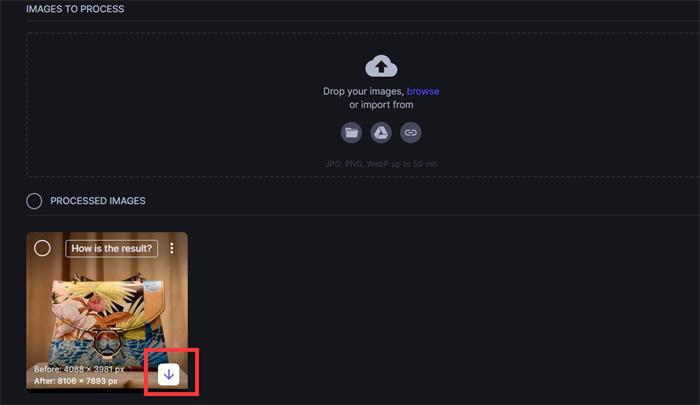Click the cloud upload icon

pyautogui.click(x=381, y=66)
